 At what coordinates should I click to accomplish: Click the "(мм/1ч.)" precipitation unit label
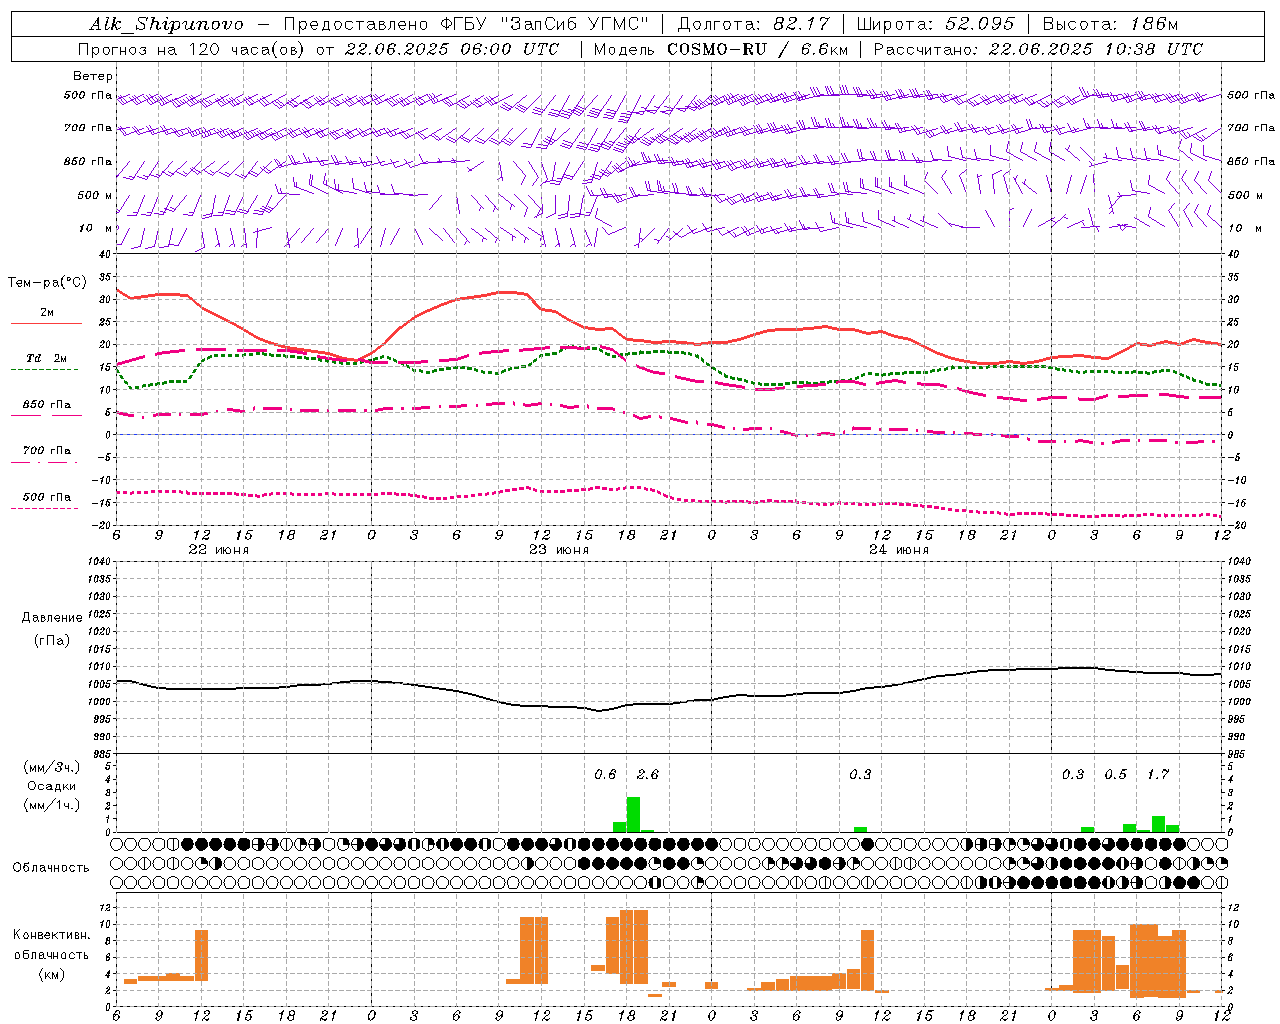pos(52,805)
